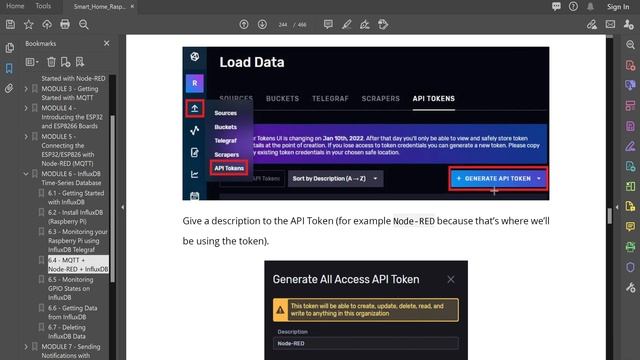Expand the MODULE 4 bookmark
This screenshot has width=640, height=360.
(x=26, y=108)
